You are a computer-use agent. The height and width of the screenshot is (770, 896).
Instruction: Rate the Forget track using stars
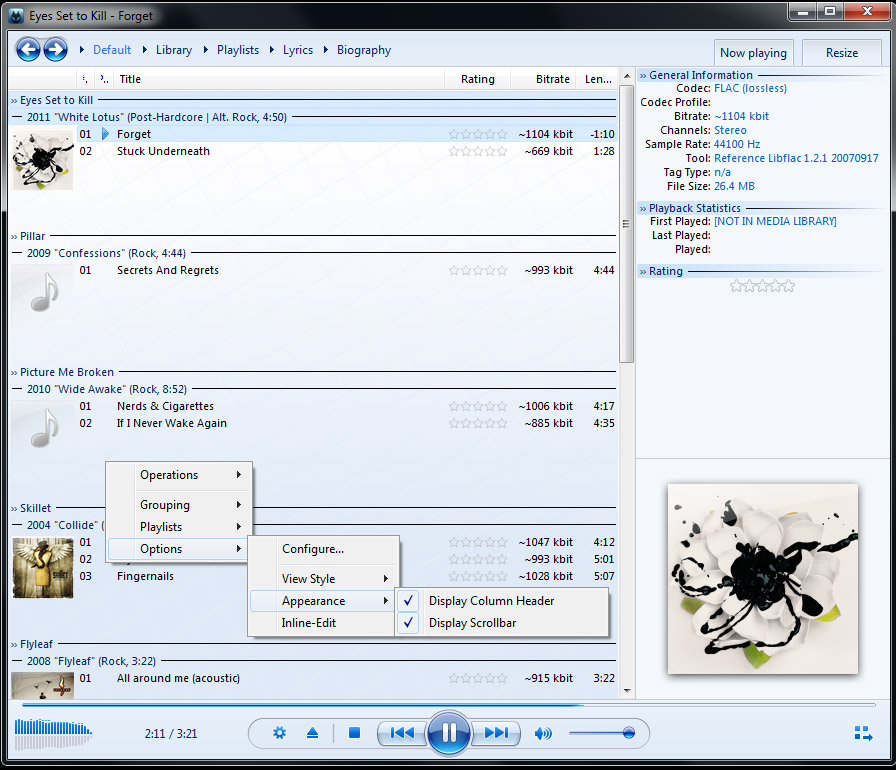click(x=478, y=134)
